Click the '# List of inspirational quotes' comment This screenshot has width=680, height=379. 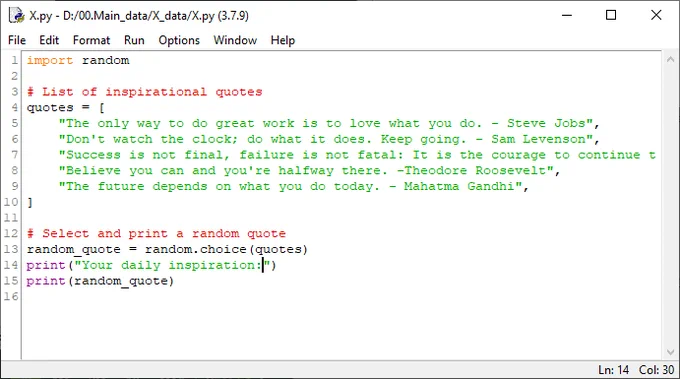145,92
